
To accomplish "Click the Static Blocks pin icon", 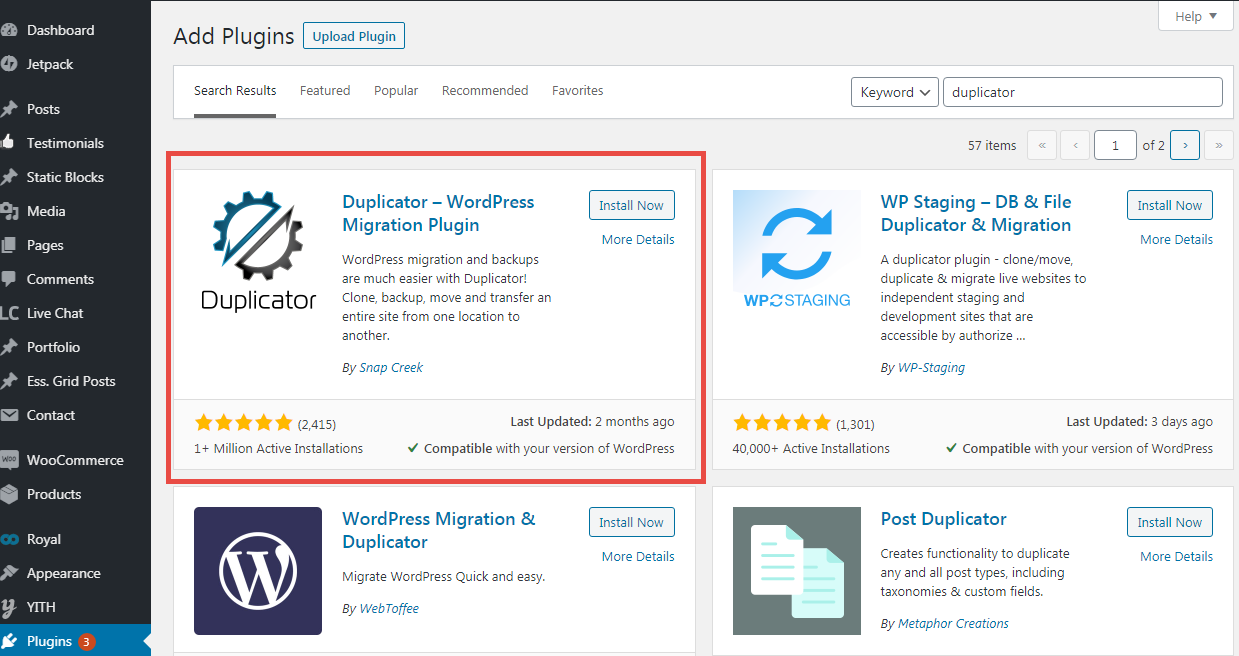I will (x=8, y=177).
